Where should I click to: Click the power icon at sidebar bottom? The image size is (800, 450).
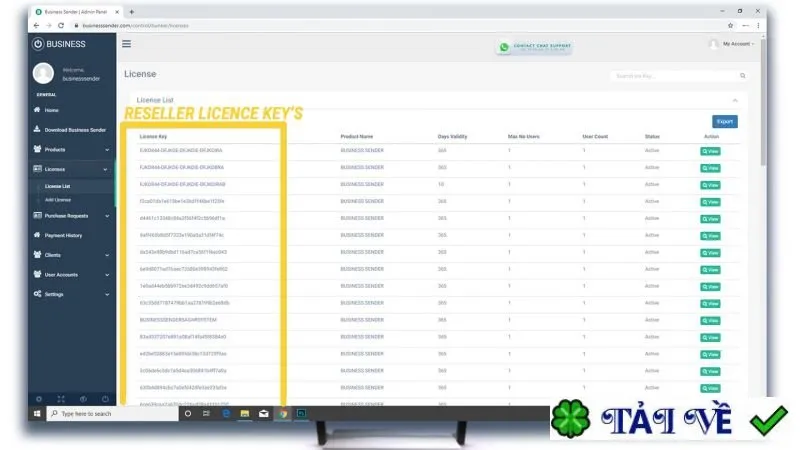pyautogui.click(x=105, y=399)
